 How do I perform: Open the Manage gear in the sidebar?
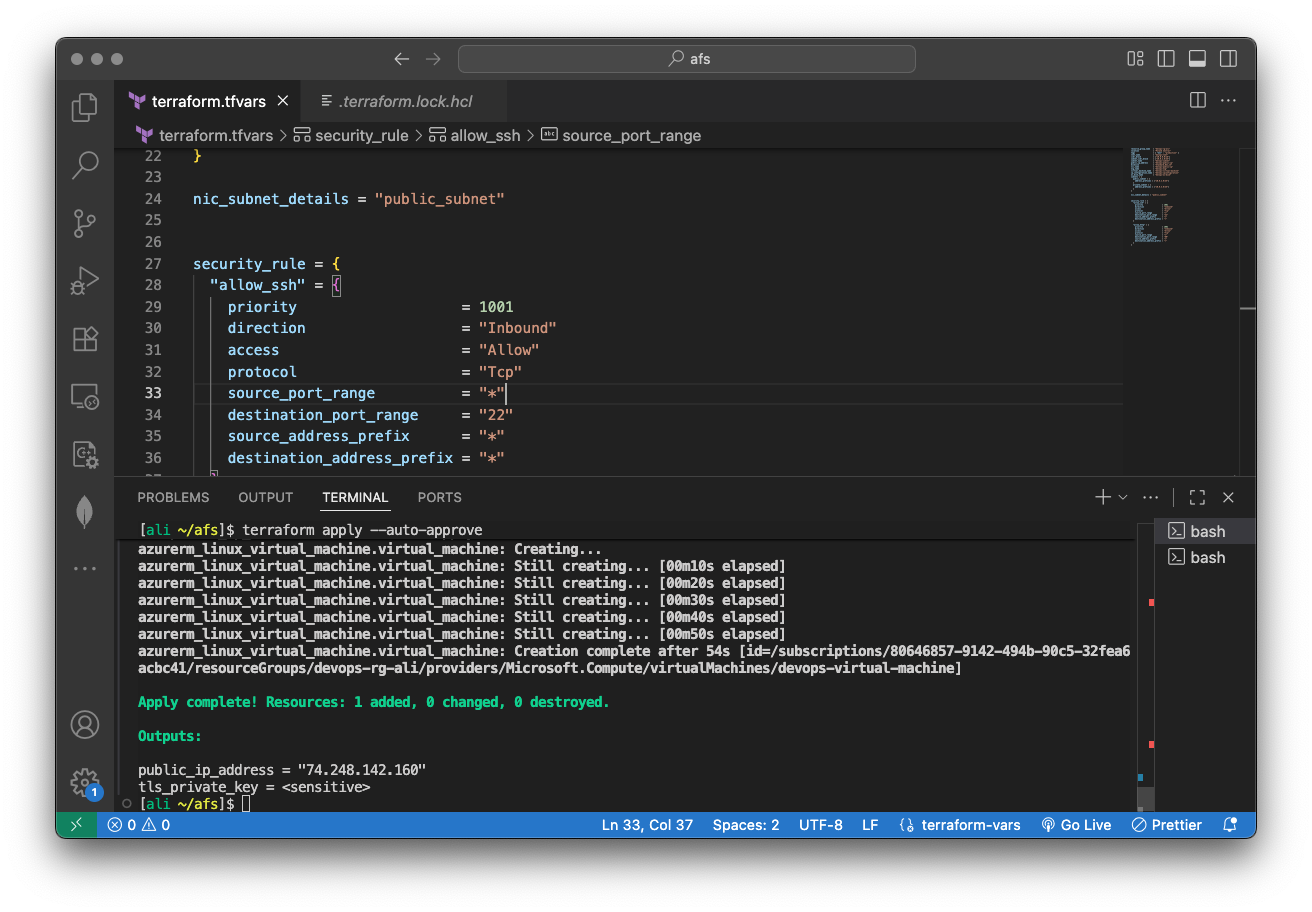[x=85, y=783]
